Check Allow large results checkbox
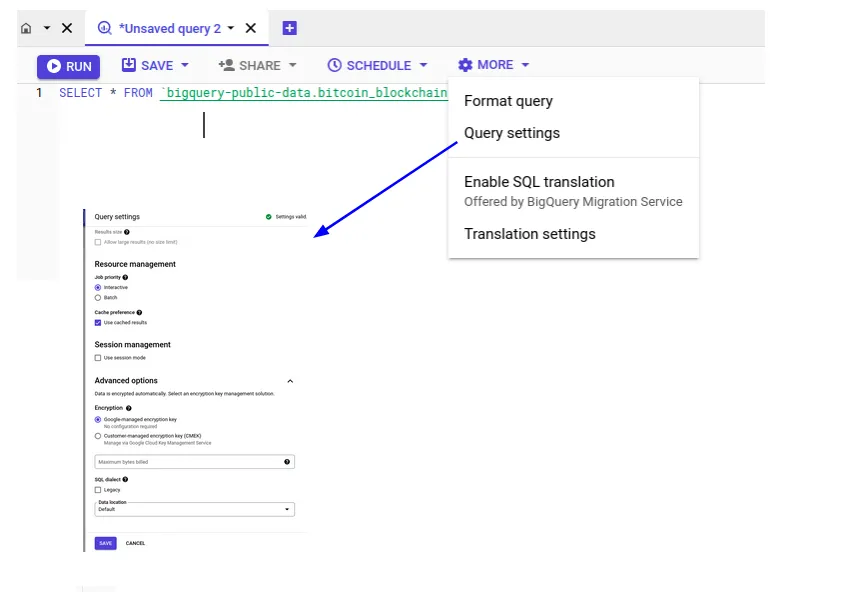The width and height of the screenshot is (864, 592). point(98,242)
